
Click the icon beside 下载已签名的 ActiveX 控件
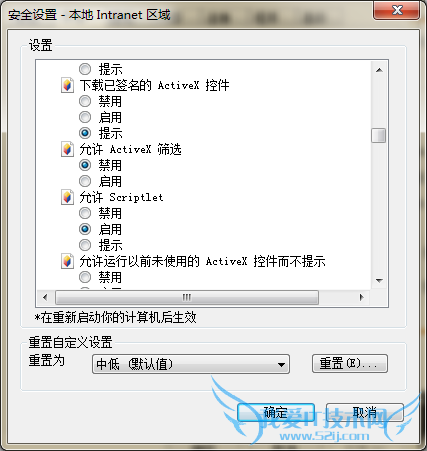67,85
